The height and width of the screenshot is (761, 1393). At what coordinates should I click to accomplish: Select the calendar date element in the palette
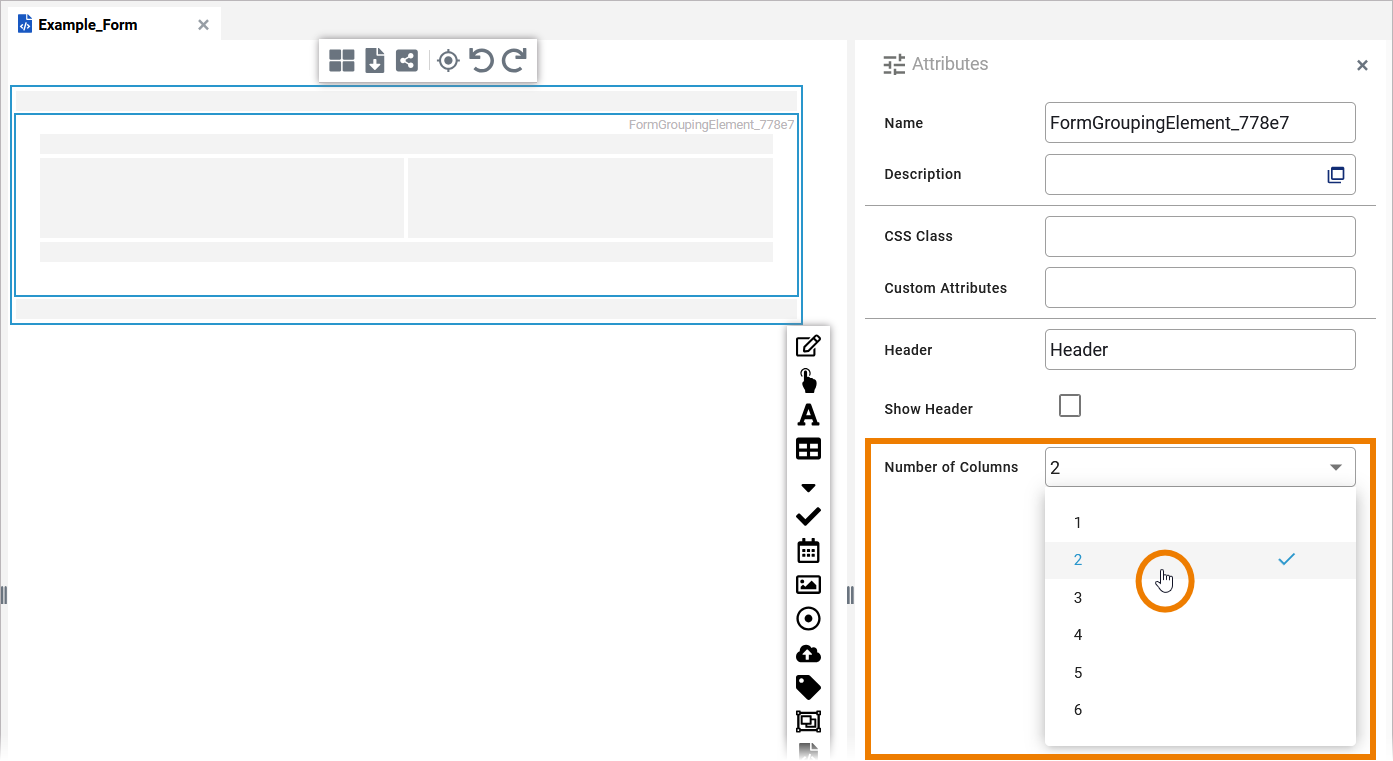(x=808, y=550)
